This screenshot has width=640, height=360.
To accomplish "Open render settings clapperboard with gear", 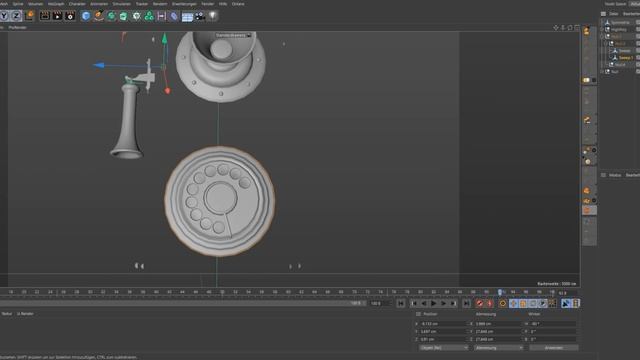I will click(70, 16).
